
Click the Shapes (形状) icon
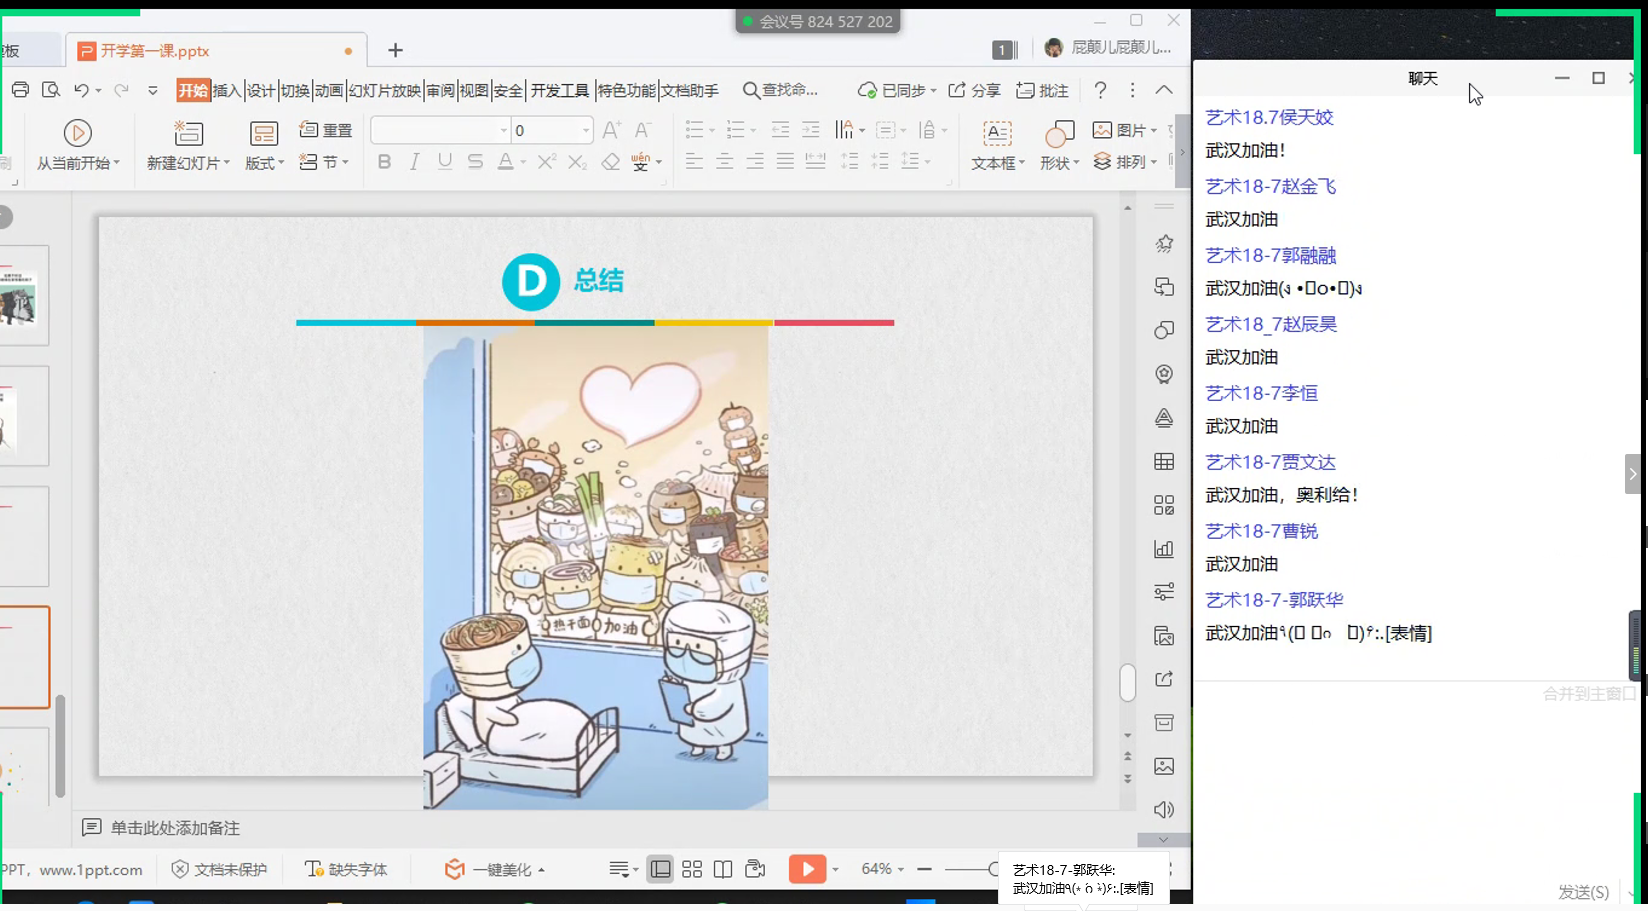pos(1058,134)
